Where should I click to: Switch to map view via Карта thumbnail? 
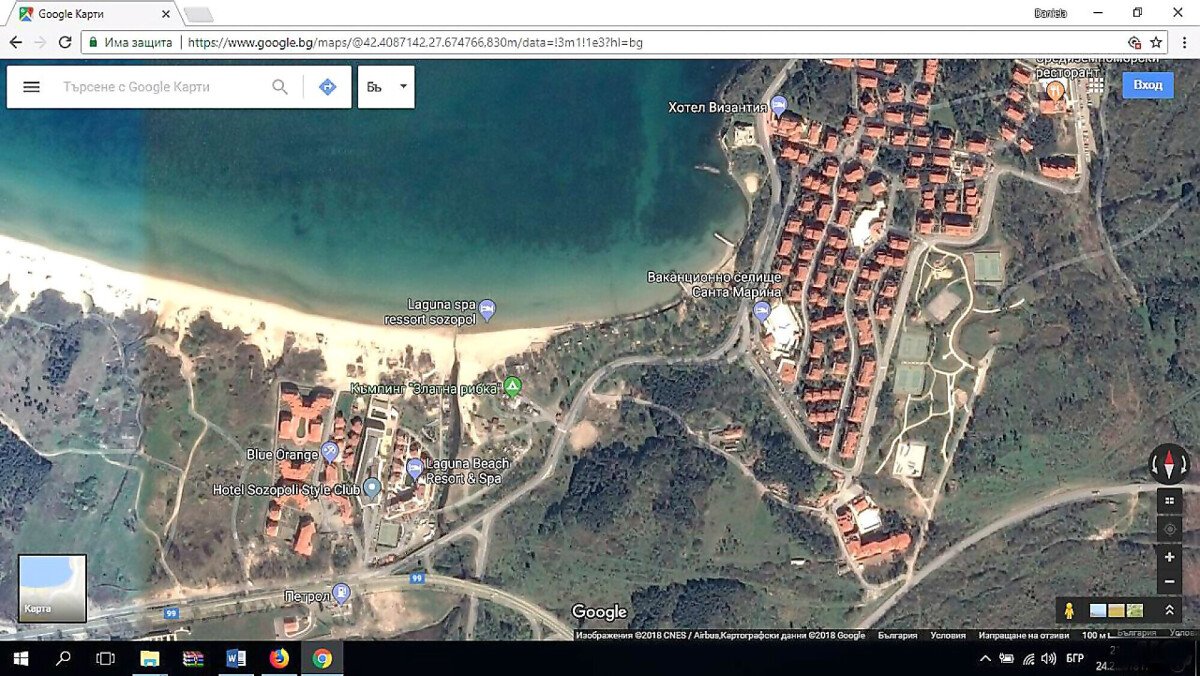tap(52, 588)
